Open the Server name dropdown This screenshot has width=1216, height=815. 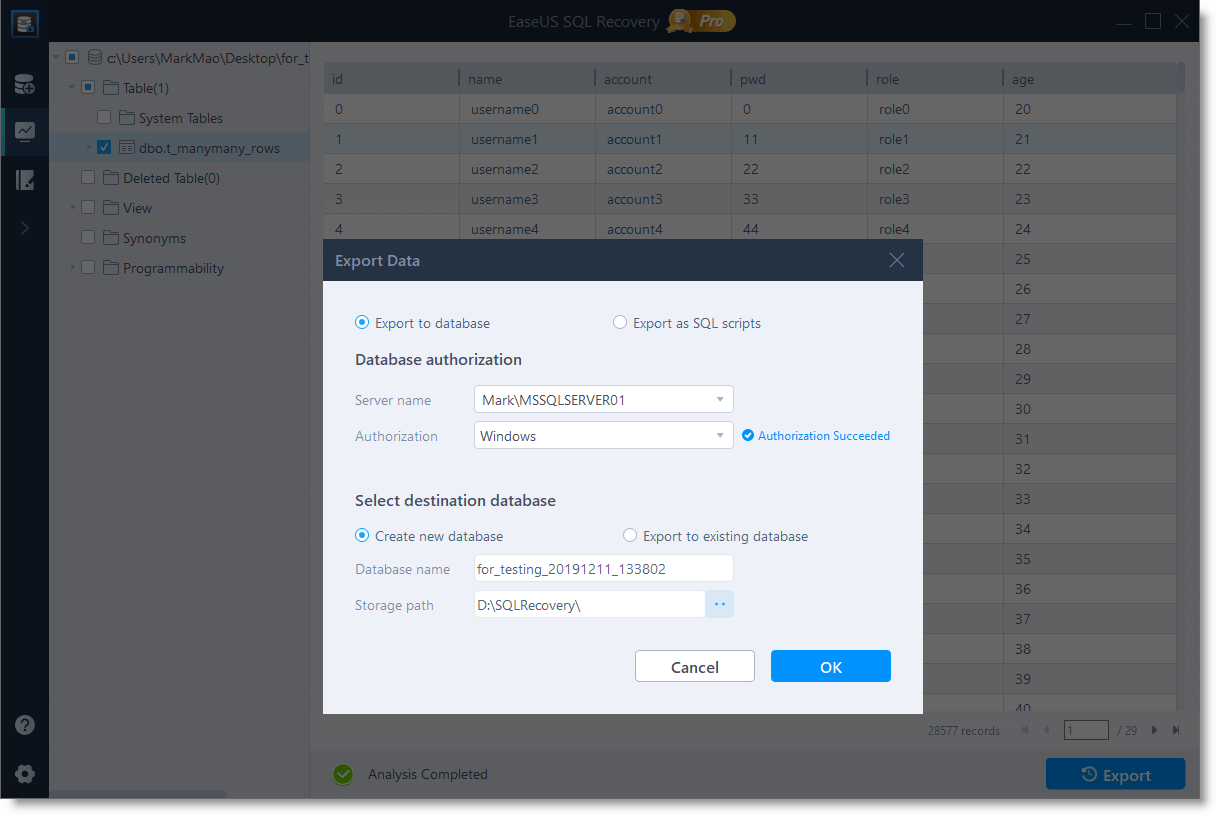tap(604, 400)
